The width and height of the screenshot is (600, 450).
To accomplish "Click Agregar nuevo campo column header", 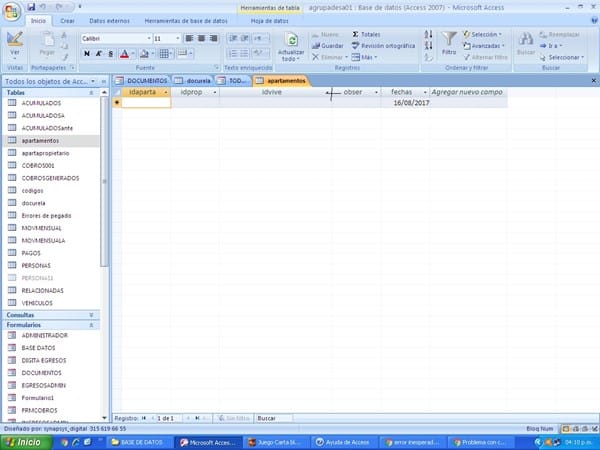I will 467,92.
